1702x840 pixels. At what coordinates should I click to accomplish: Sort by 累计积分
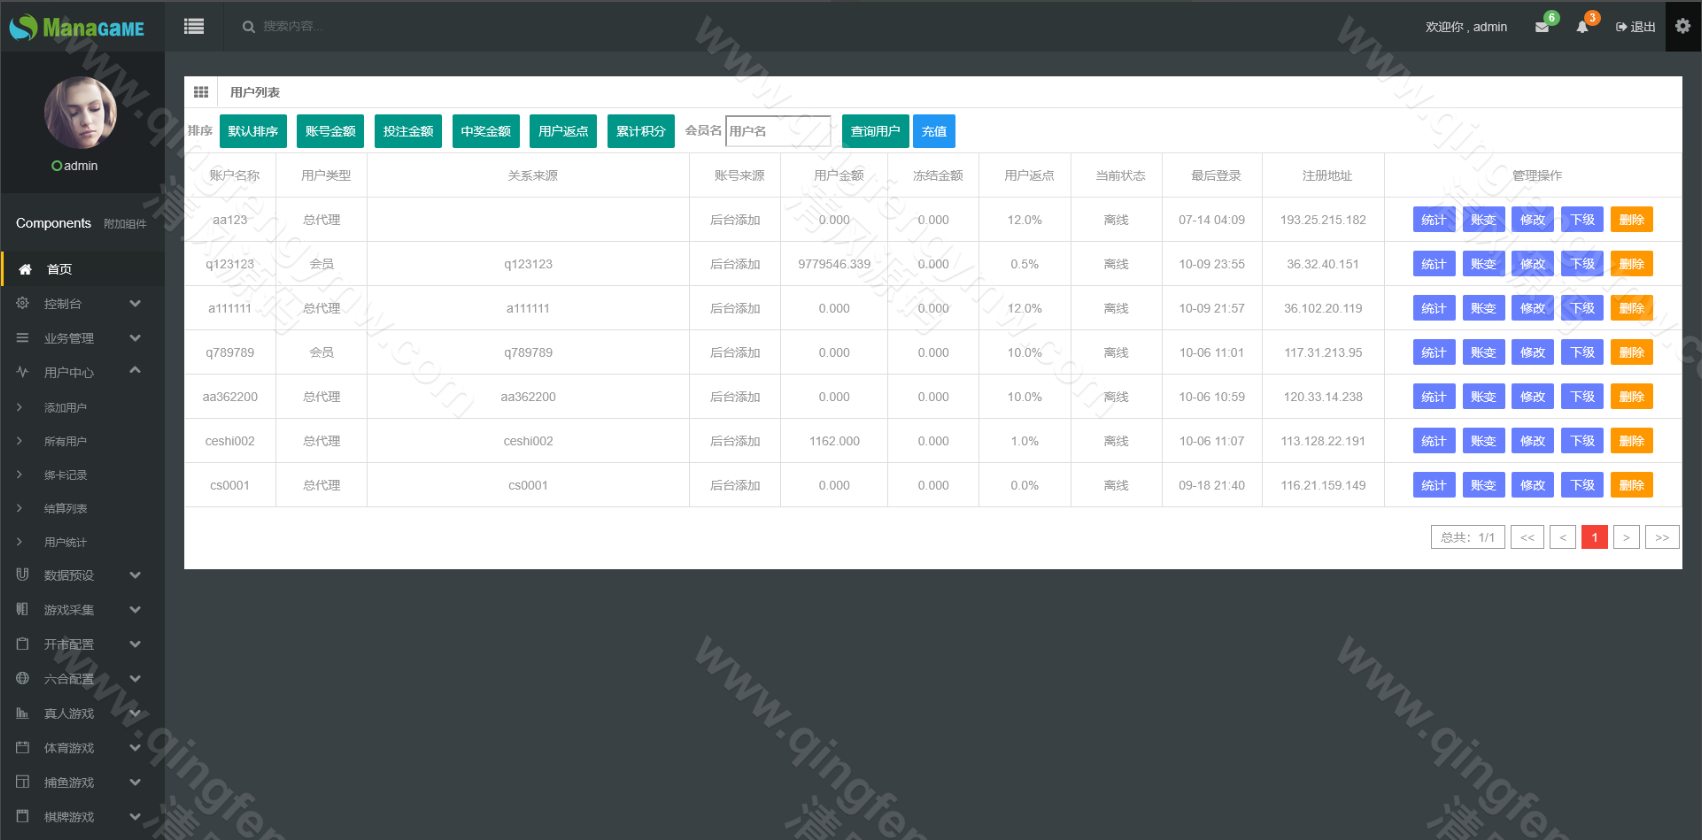pos(641,131)
